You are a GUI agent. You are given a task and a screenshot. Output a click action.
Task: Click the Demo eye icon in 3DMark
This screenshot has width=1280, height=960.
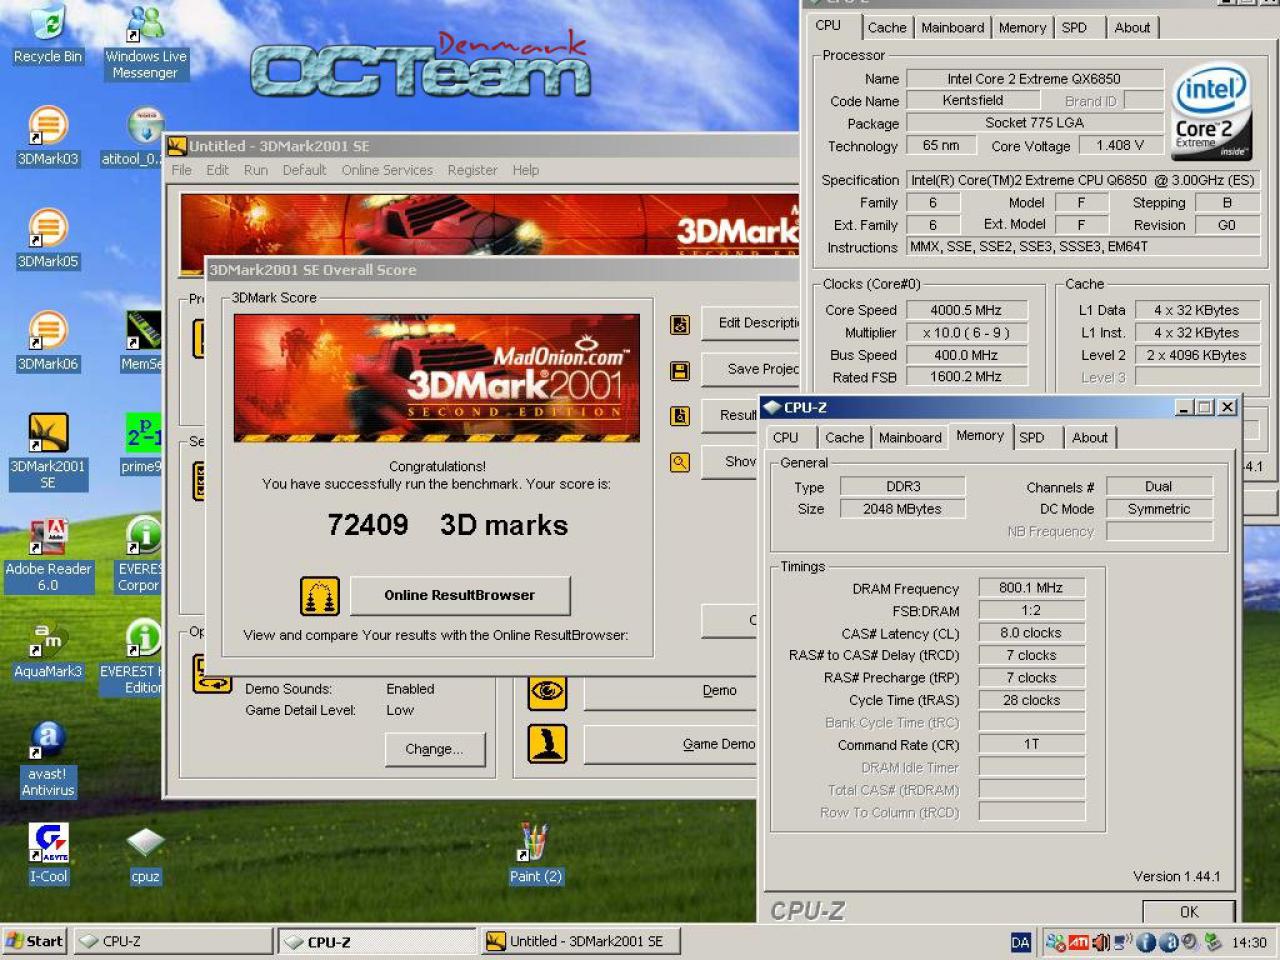point(547,691)
